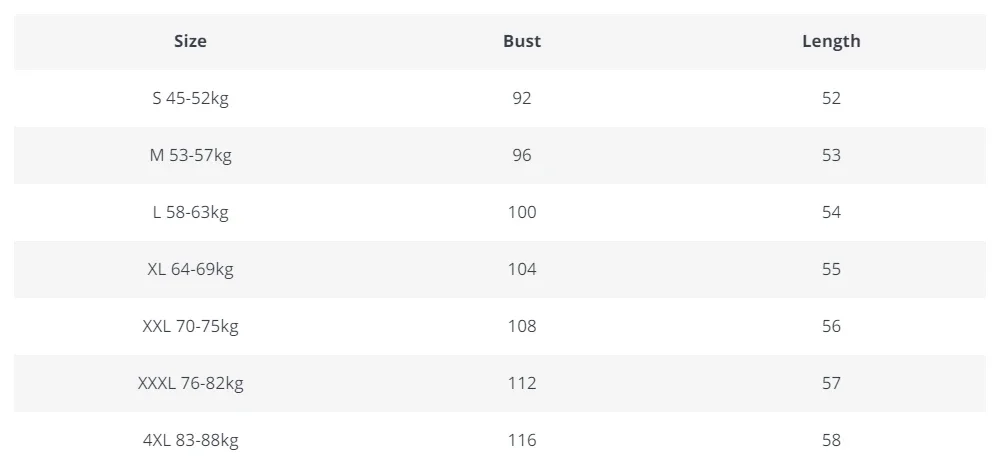Click bust value 96

522,155
